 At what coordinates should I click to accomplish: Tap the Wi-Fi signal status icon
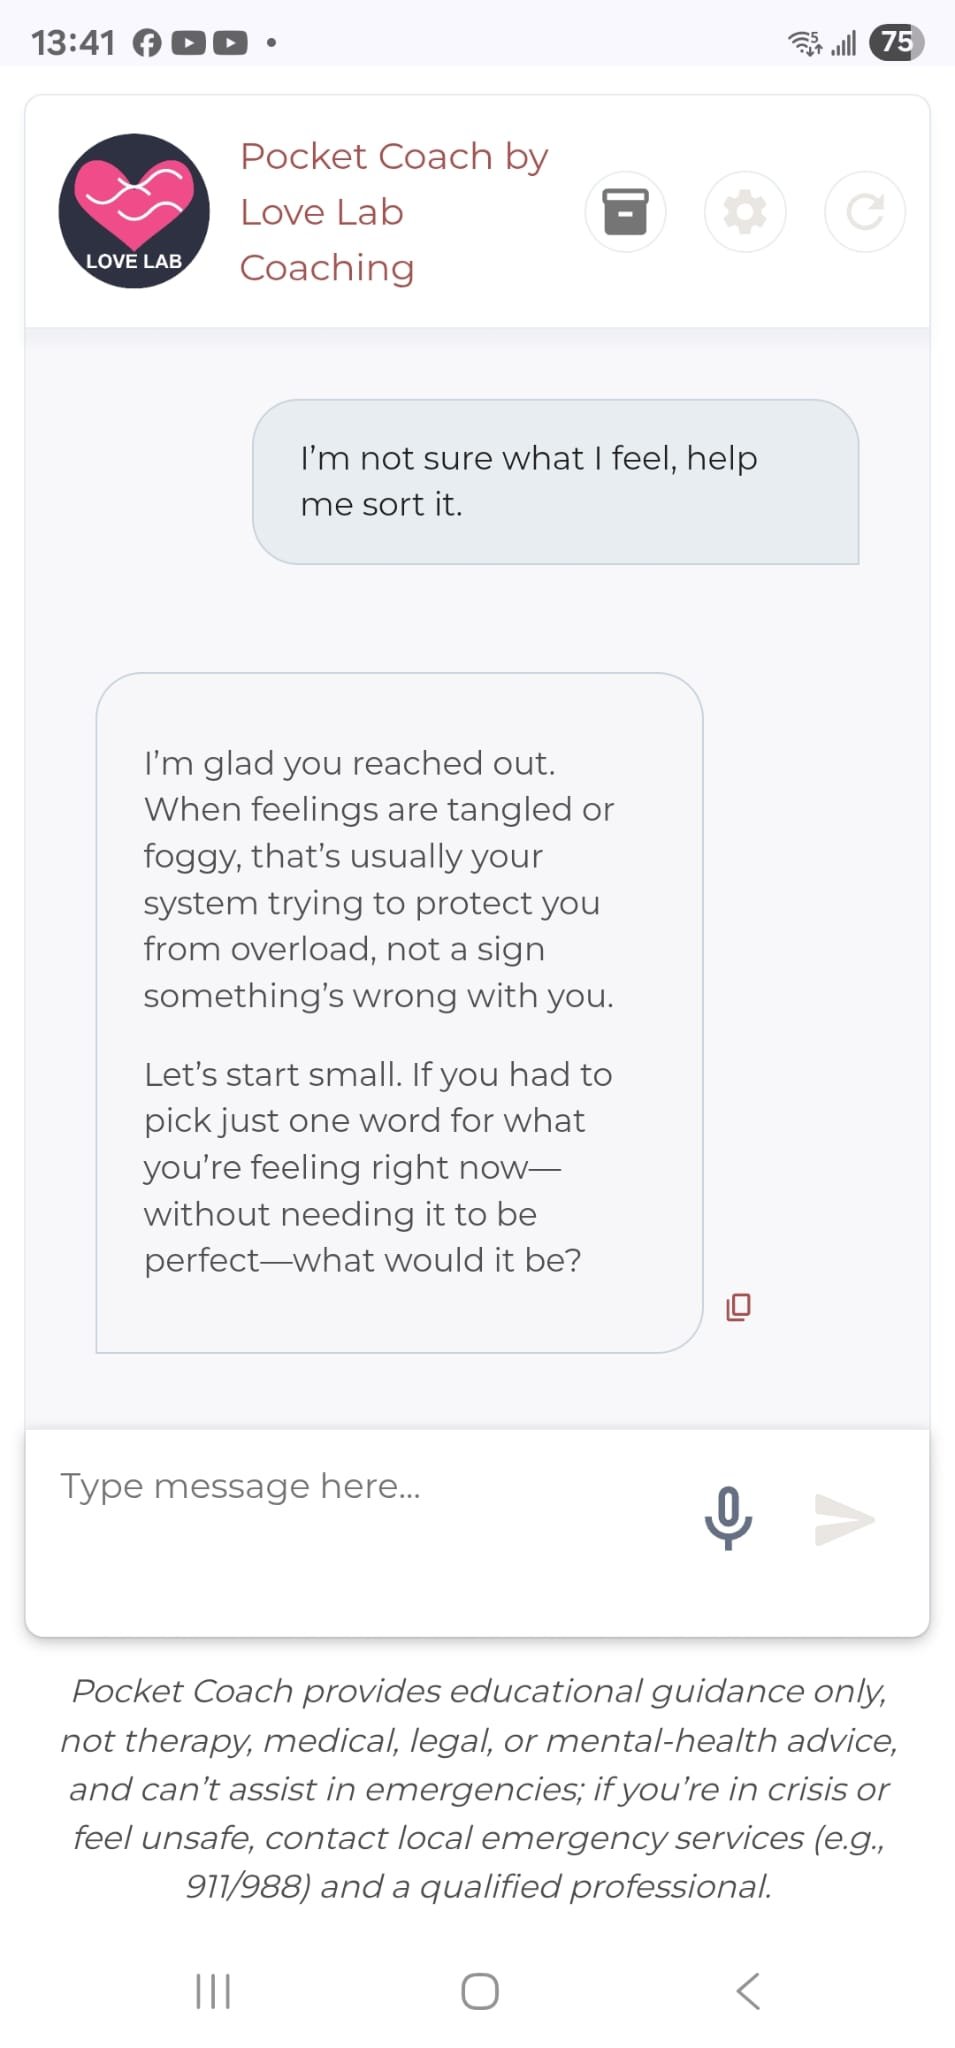point(805,43)
